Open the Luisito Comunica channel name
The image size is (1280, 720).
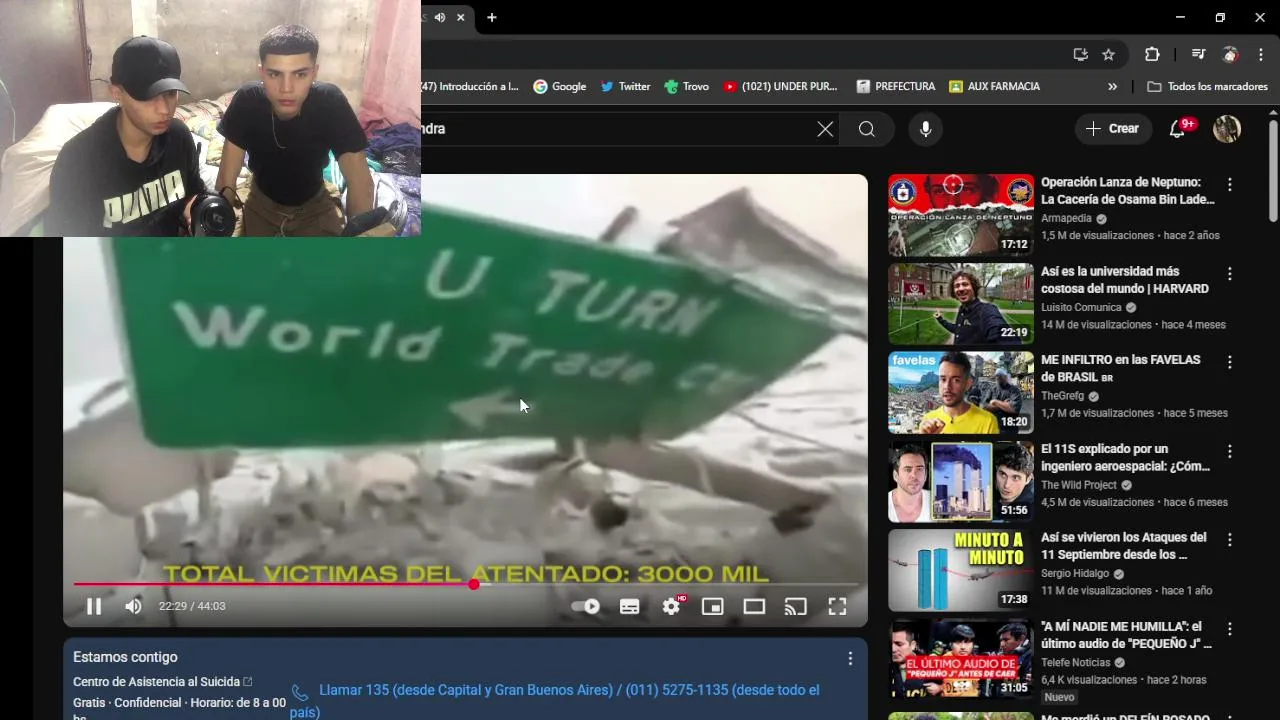[1081, 308]
